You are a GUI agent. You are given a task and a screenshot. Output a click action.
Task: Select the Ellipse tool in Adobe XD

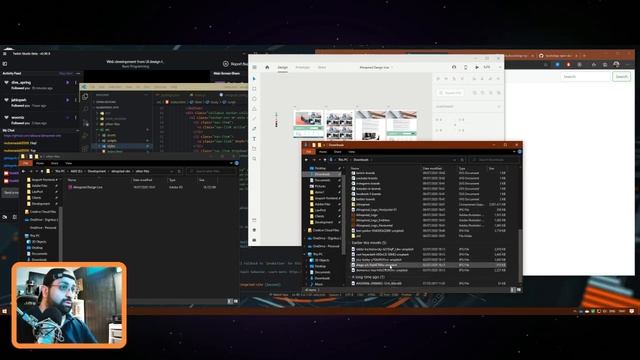pyautogui.click(x=254, y=99)
